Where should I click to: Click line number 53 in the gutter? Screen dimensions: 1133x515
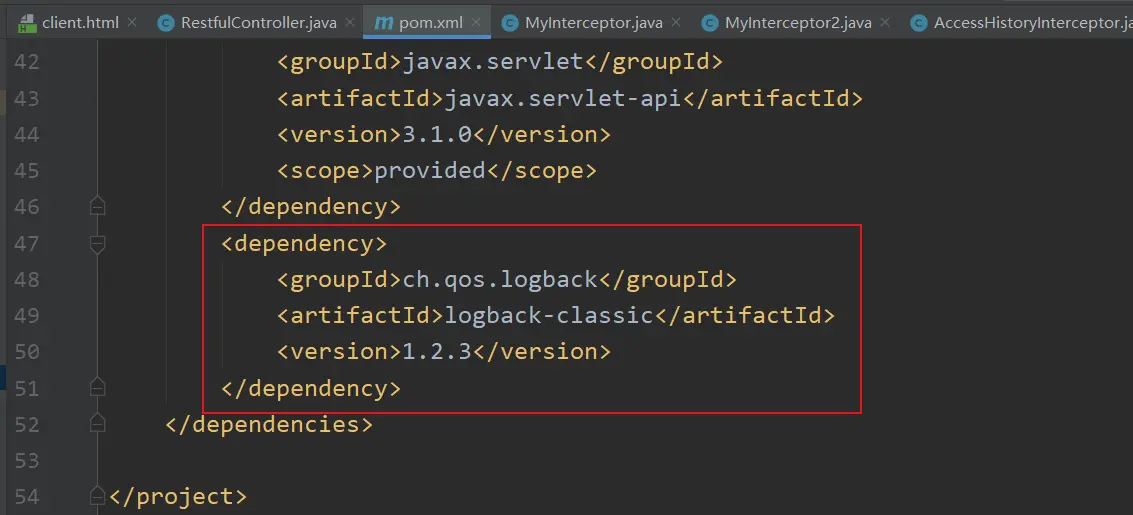click(x=26, y=460)
